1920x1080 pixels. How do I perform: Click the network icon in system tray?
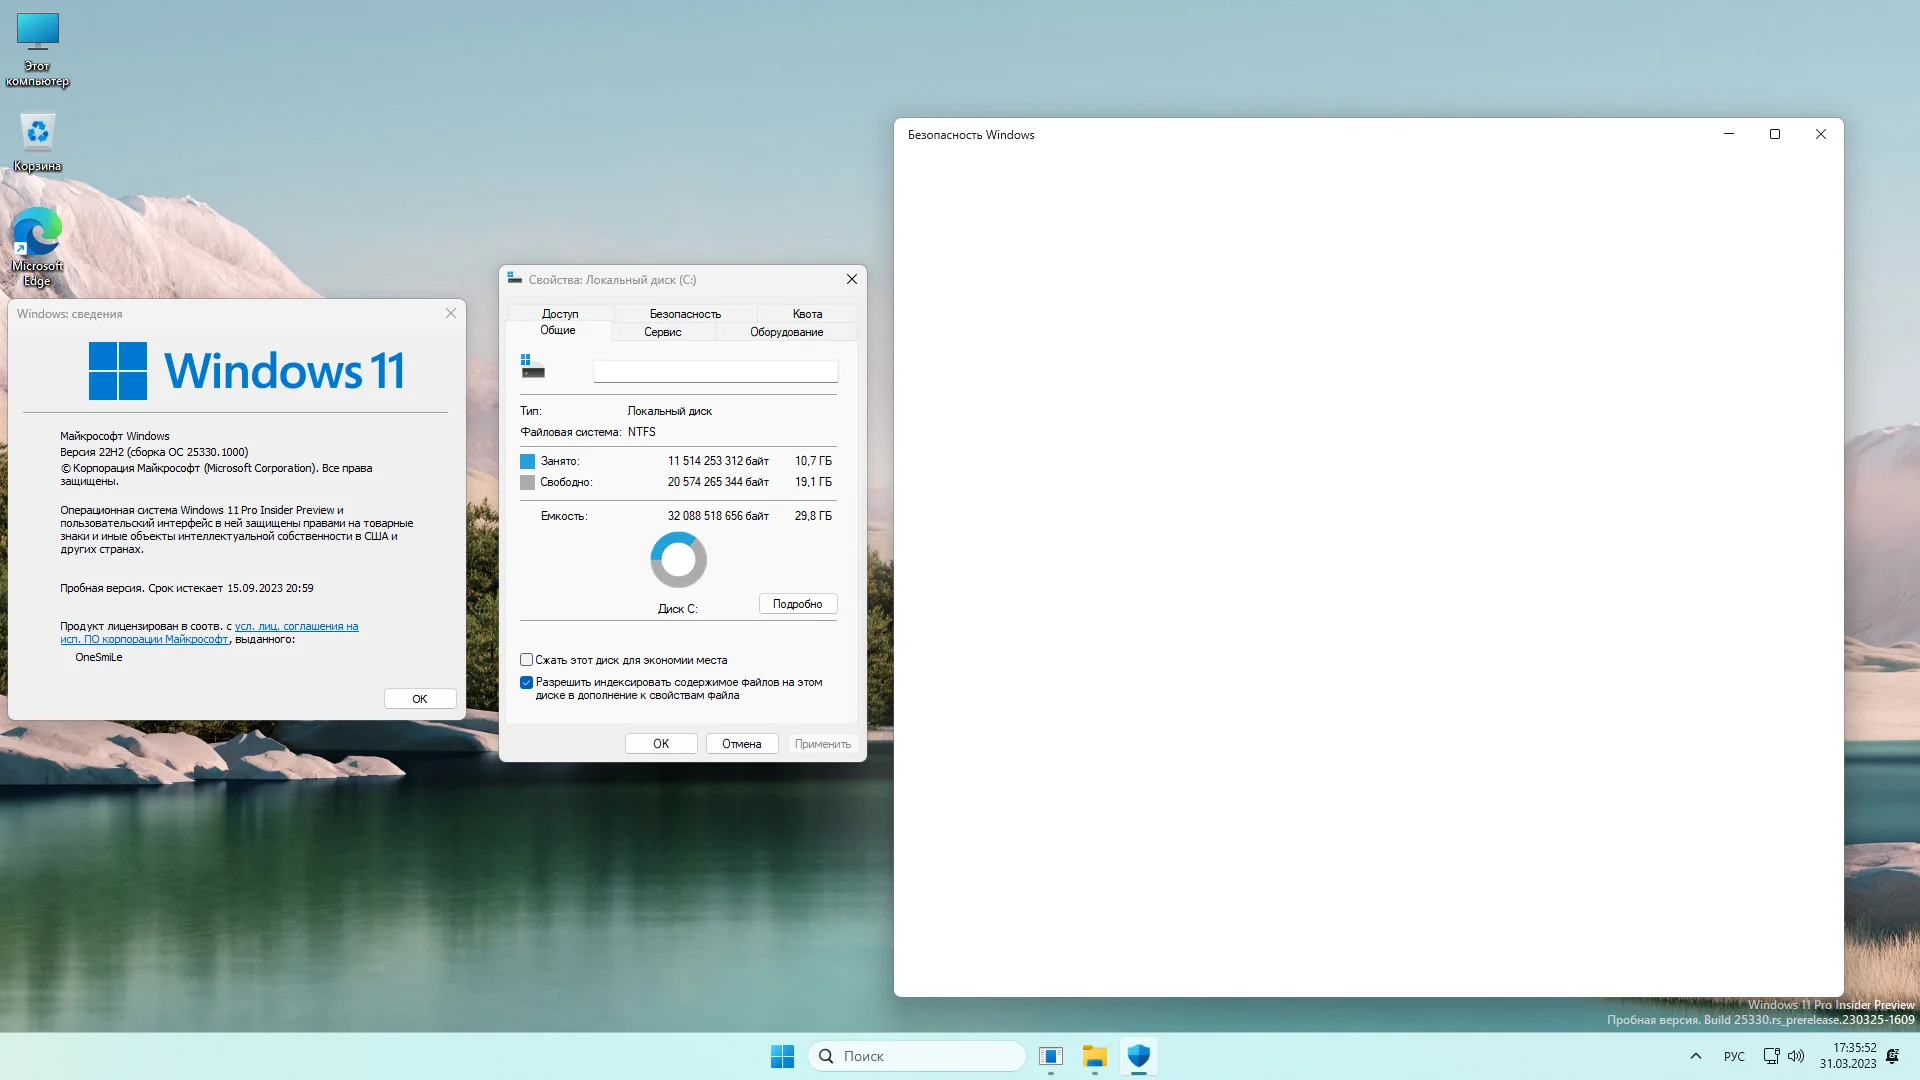tap(1771, 1056)
